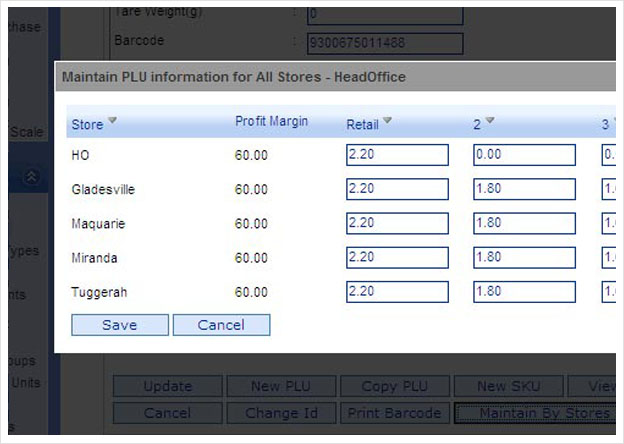Screen dimensions: 624x444
Task: Edit the Retail price field for HO
Action: tap(397, 155)
